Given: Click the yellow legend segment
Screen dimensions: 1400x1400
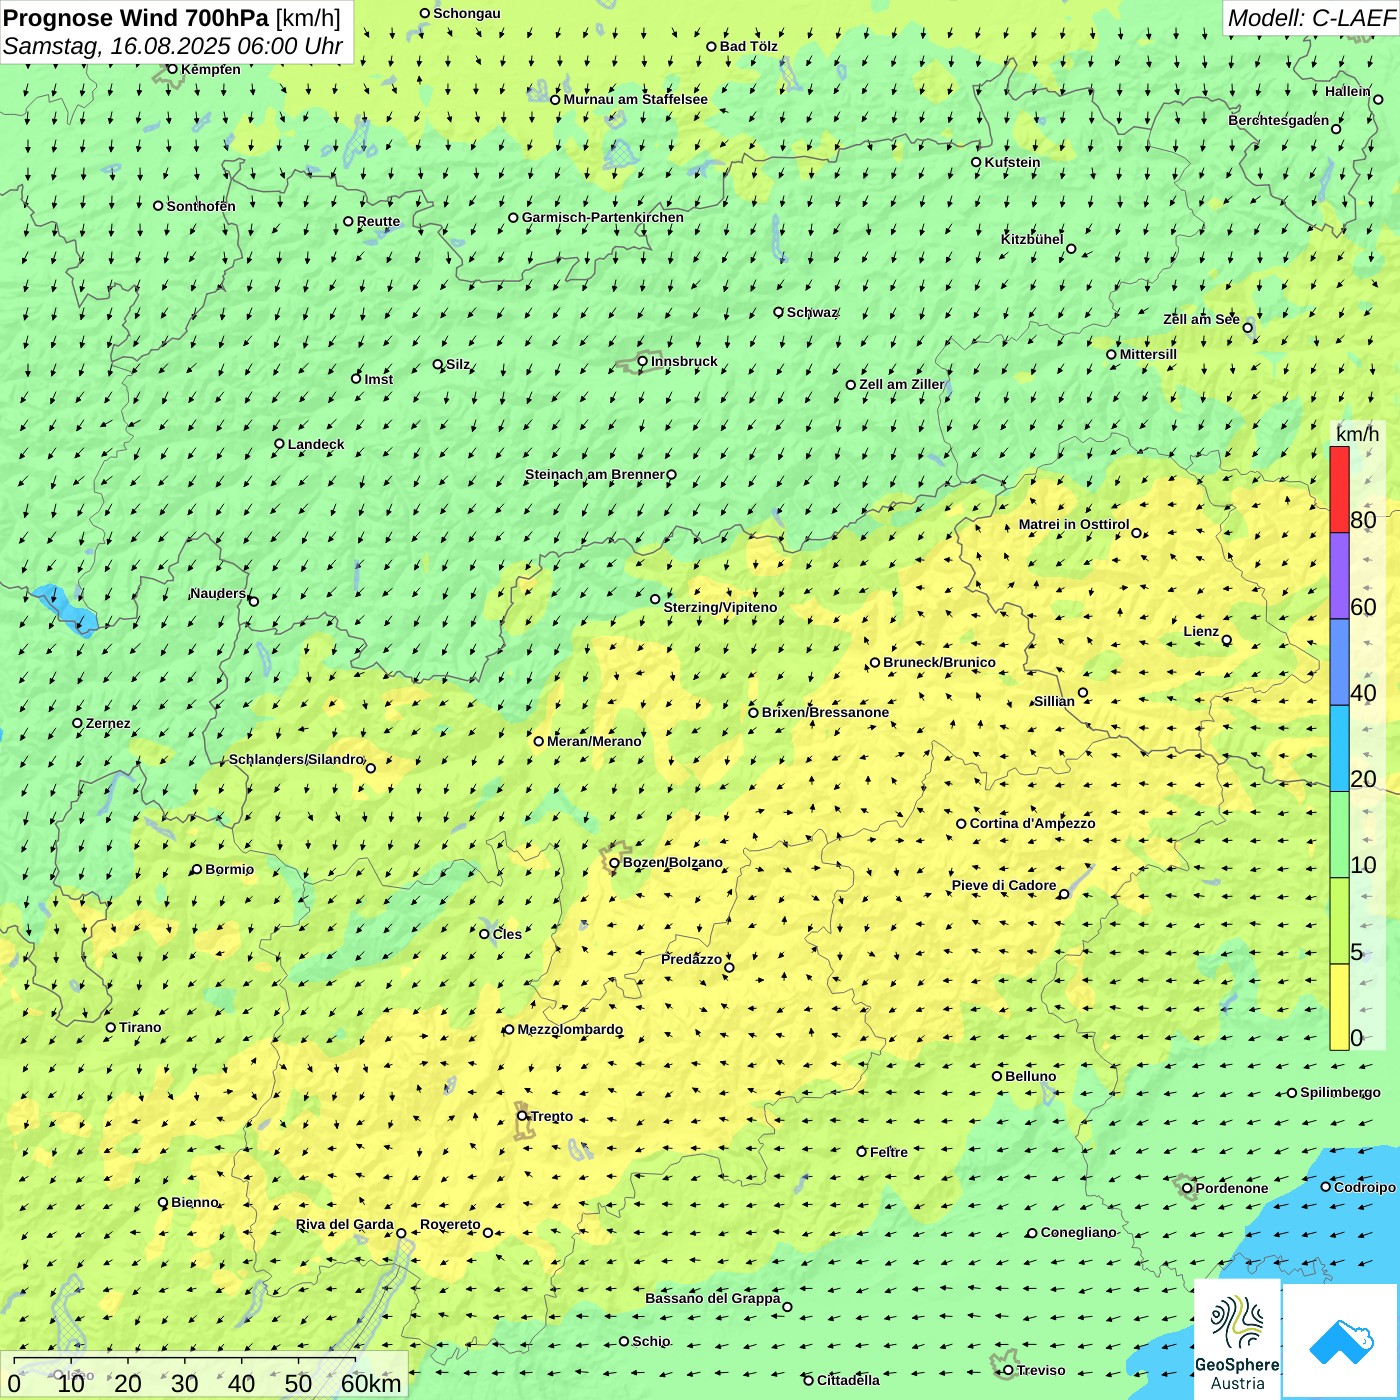Looking at the screenshot, I should (1339, 1007).
